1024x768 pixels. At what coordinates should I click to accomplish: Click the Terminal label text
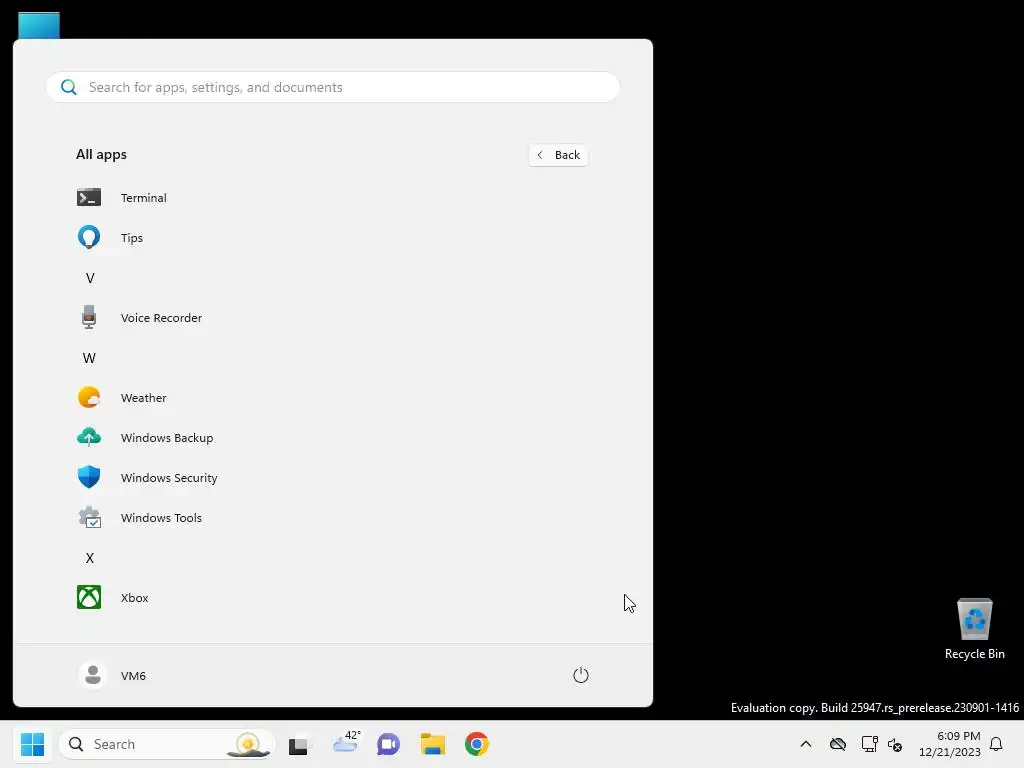point(144,198)
